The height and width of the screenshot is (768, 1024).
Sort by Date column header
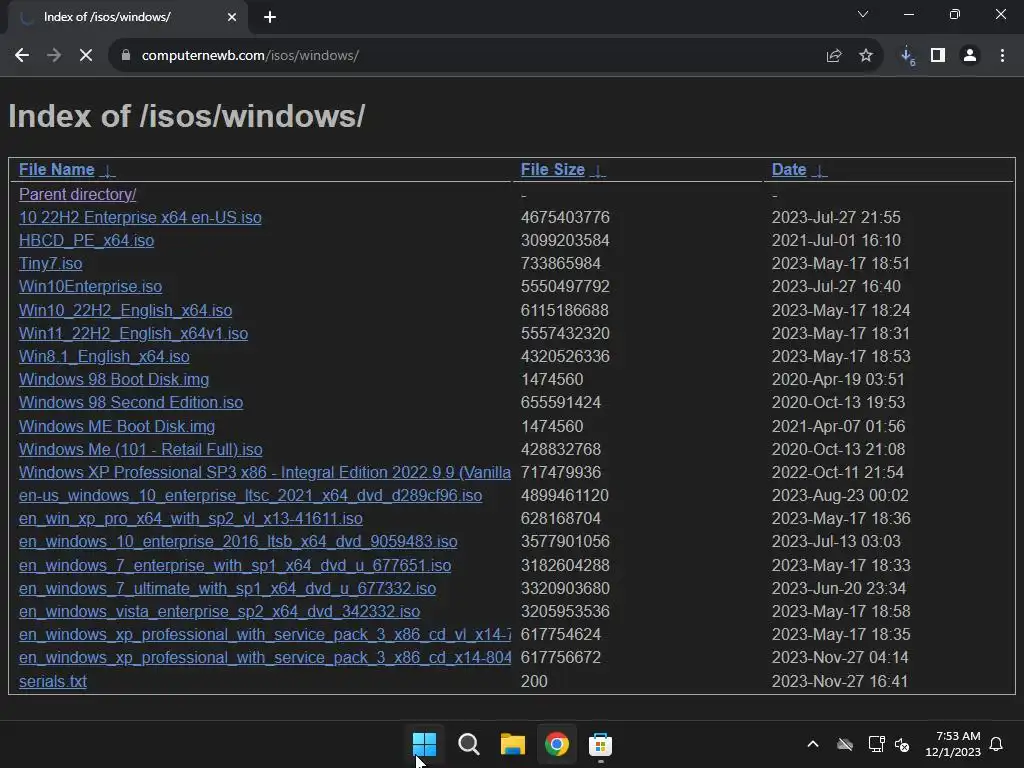tap(789, 170)
